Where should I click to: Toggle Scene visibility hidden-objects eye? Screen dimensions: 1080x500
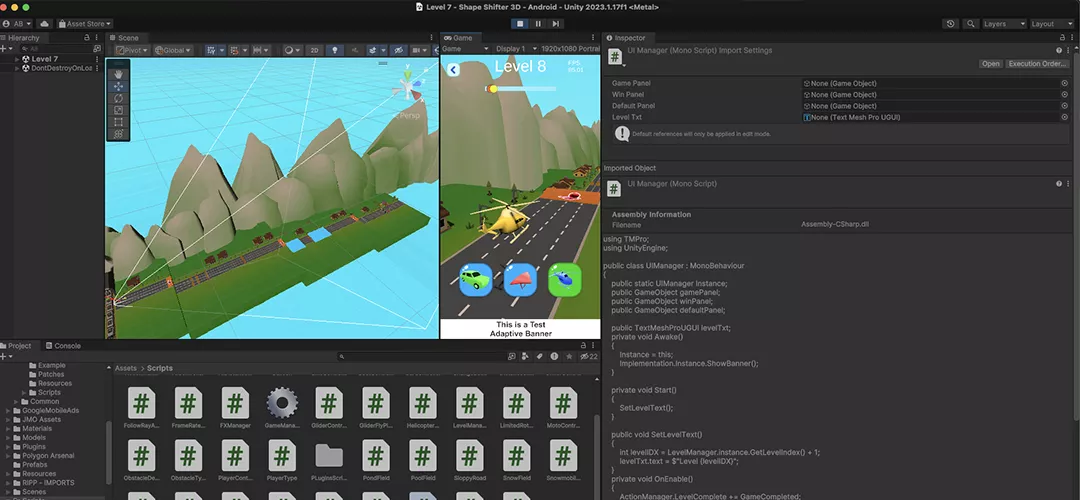(x=398, y=50)
